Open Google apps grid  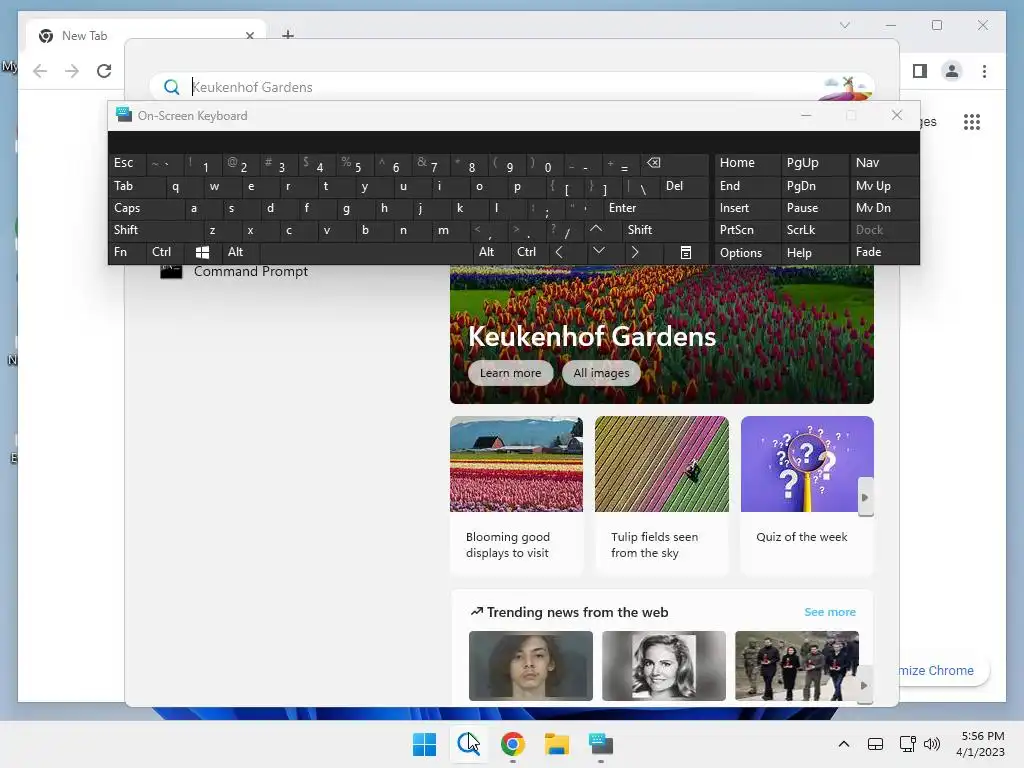(972, 121)
